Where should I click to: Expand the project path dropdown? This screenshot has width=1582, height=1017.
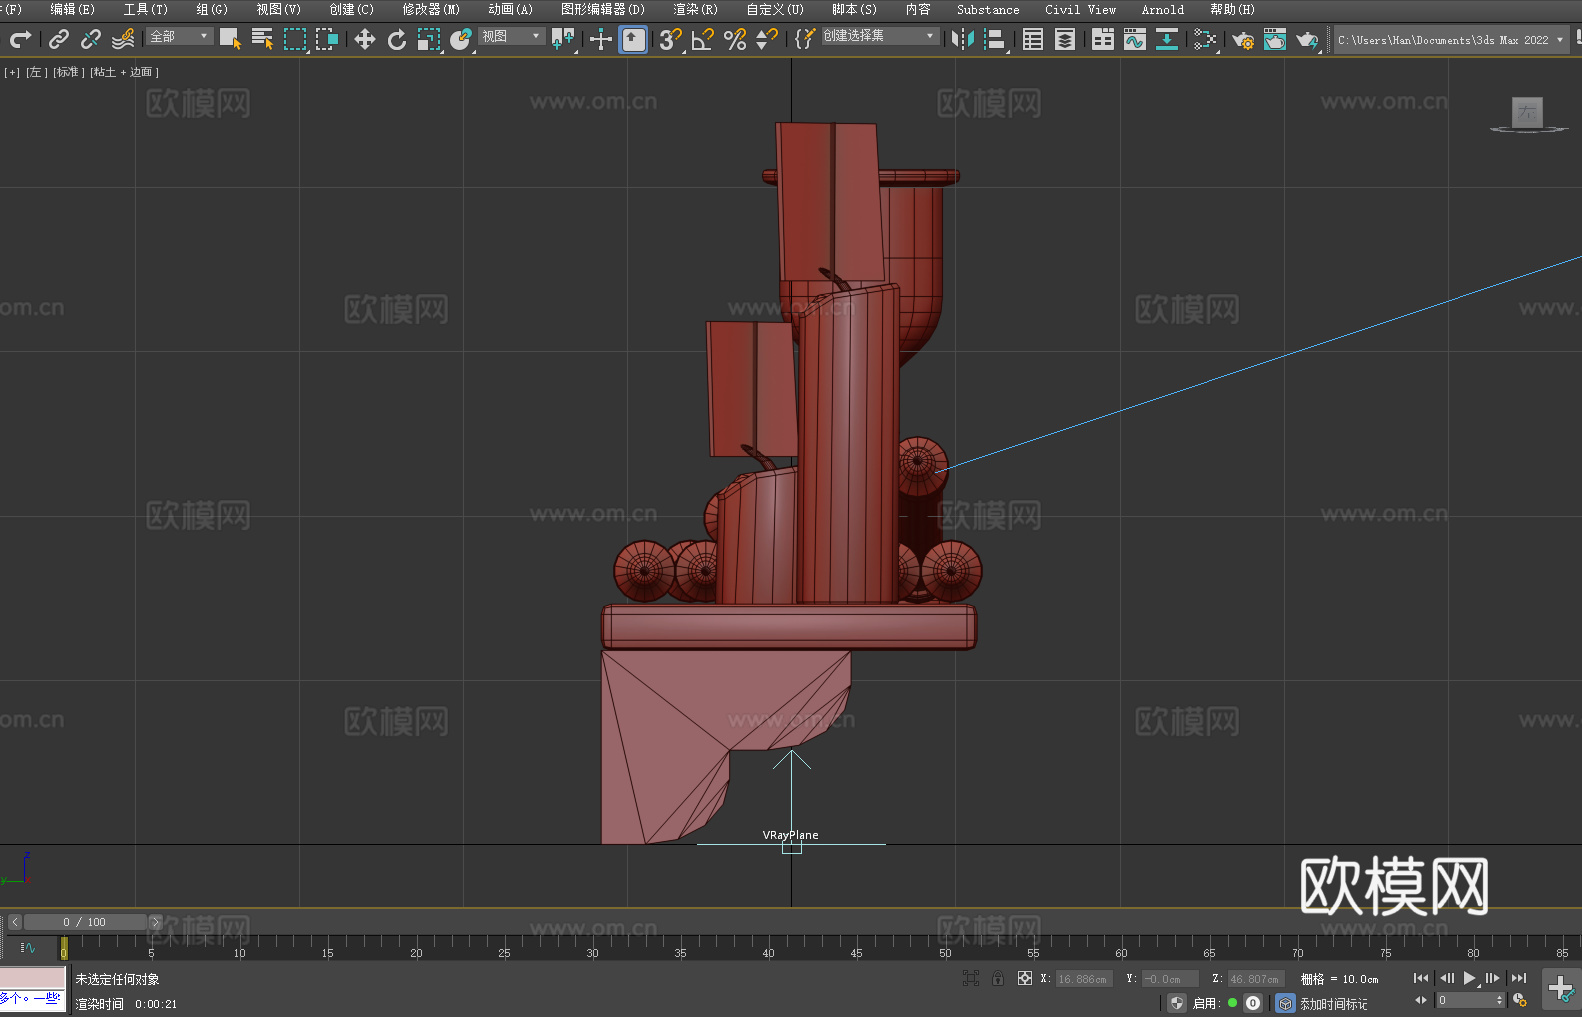(x=1559, y=40)
